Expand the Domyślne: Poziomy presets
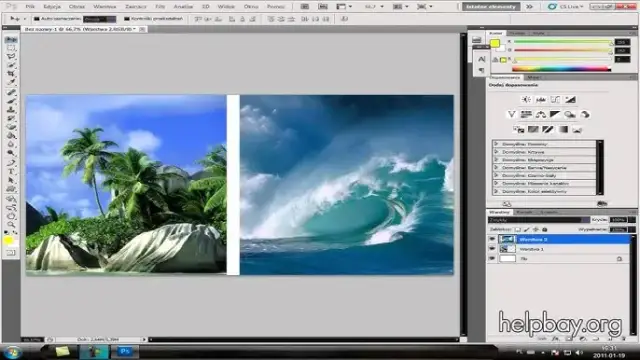This screenshot has height=360, width=640. (496, 144)
